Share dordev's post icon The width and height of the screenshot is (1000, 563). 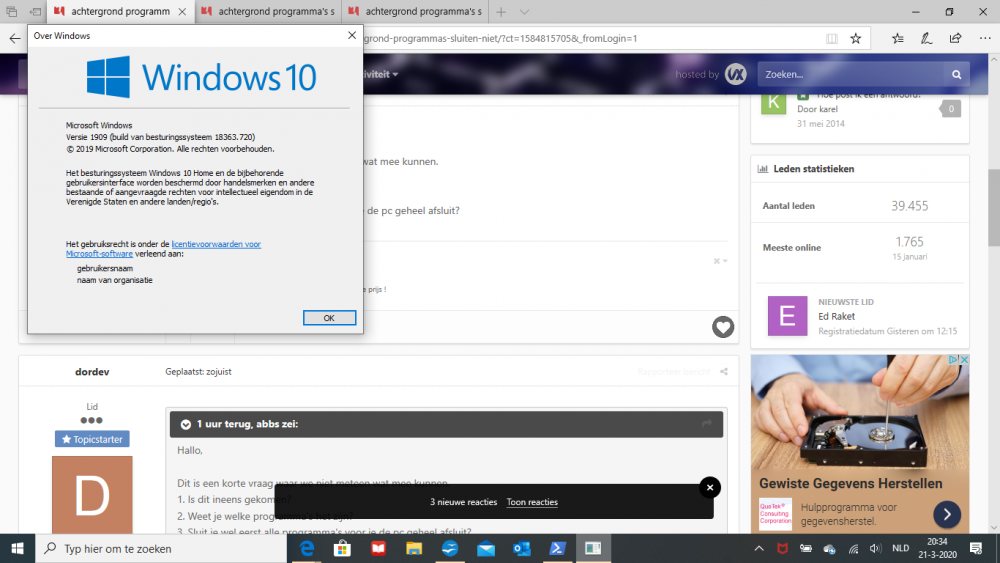tap(724, 372)
